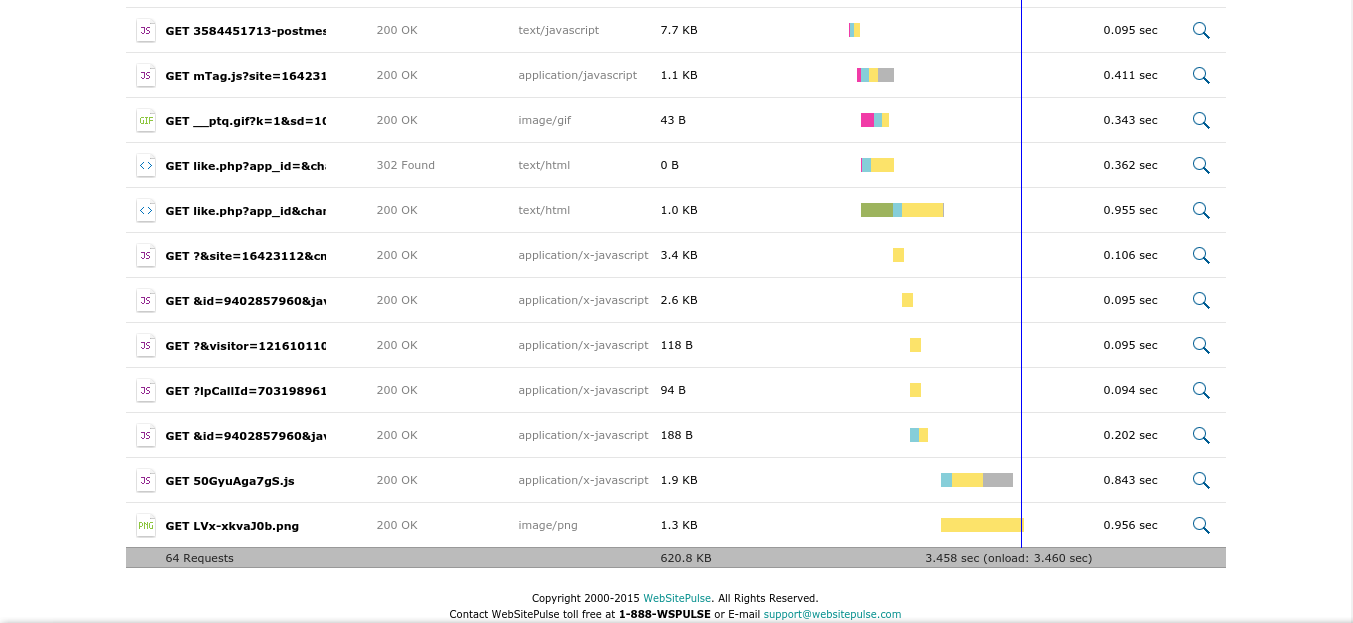1353x623 pixels.
Task: Click the "3.458 sec (onload: 3.460 sec)" total
Action: (x=1008, y=558)
